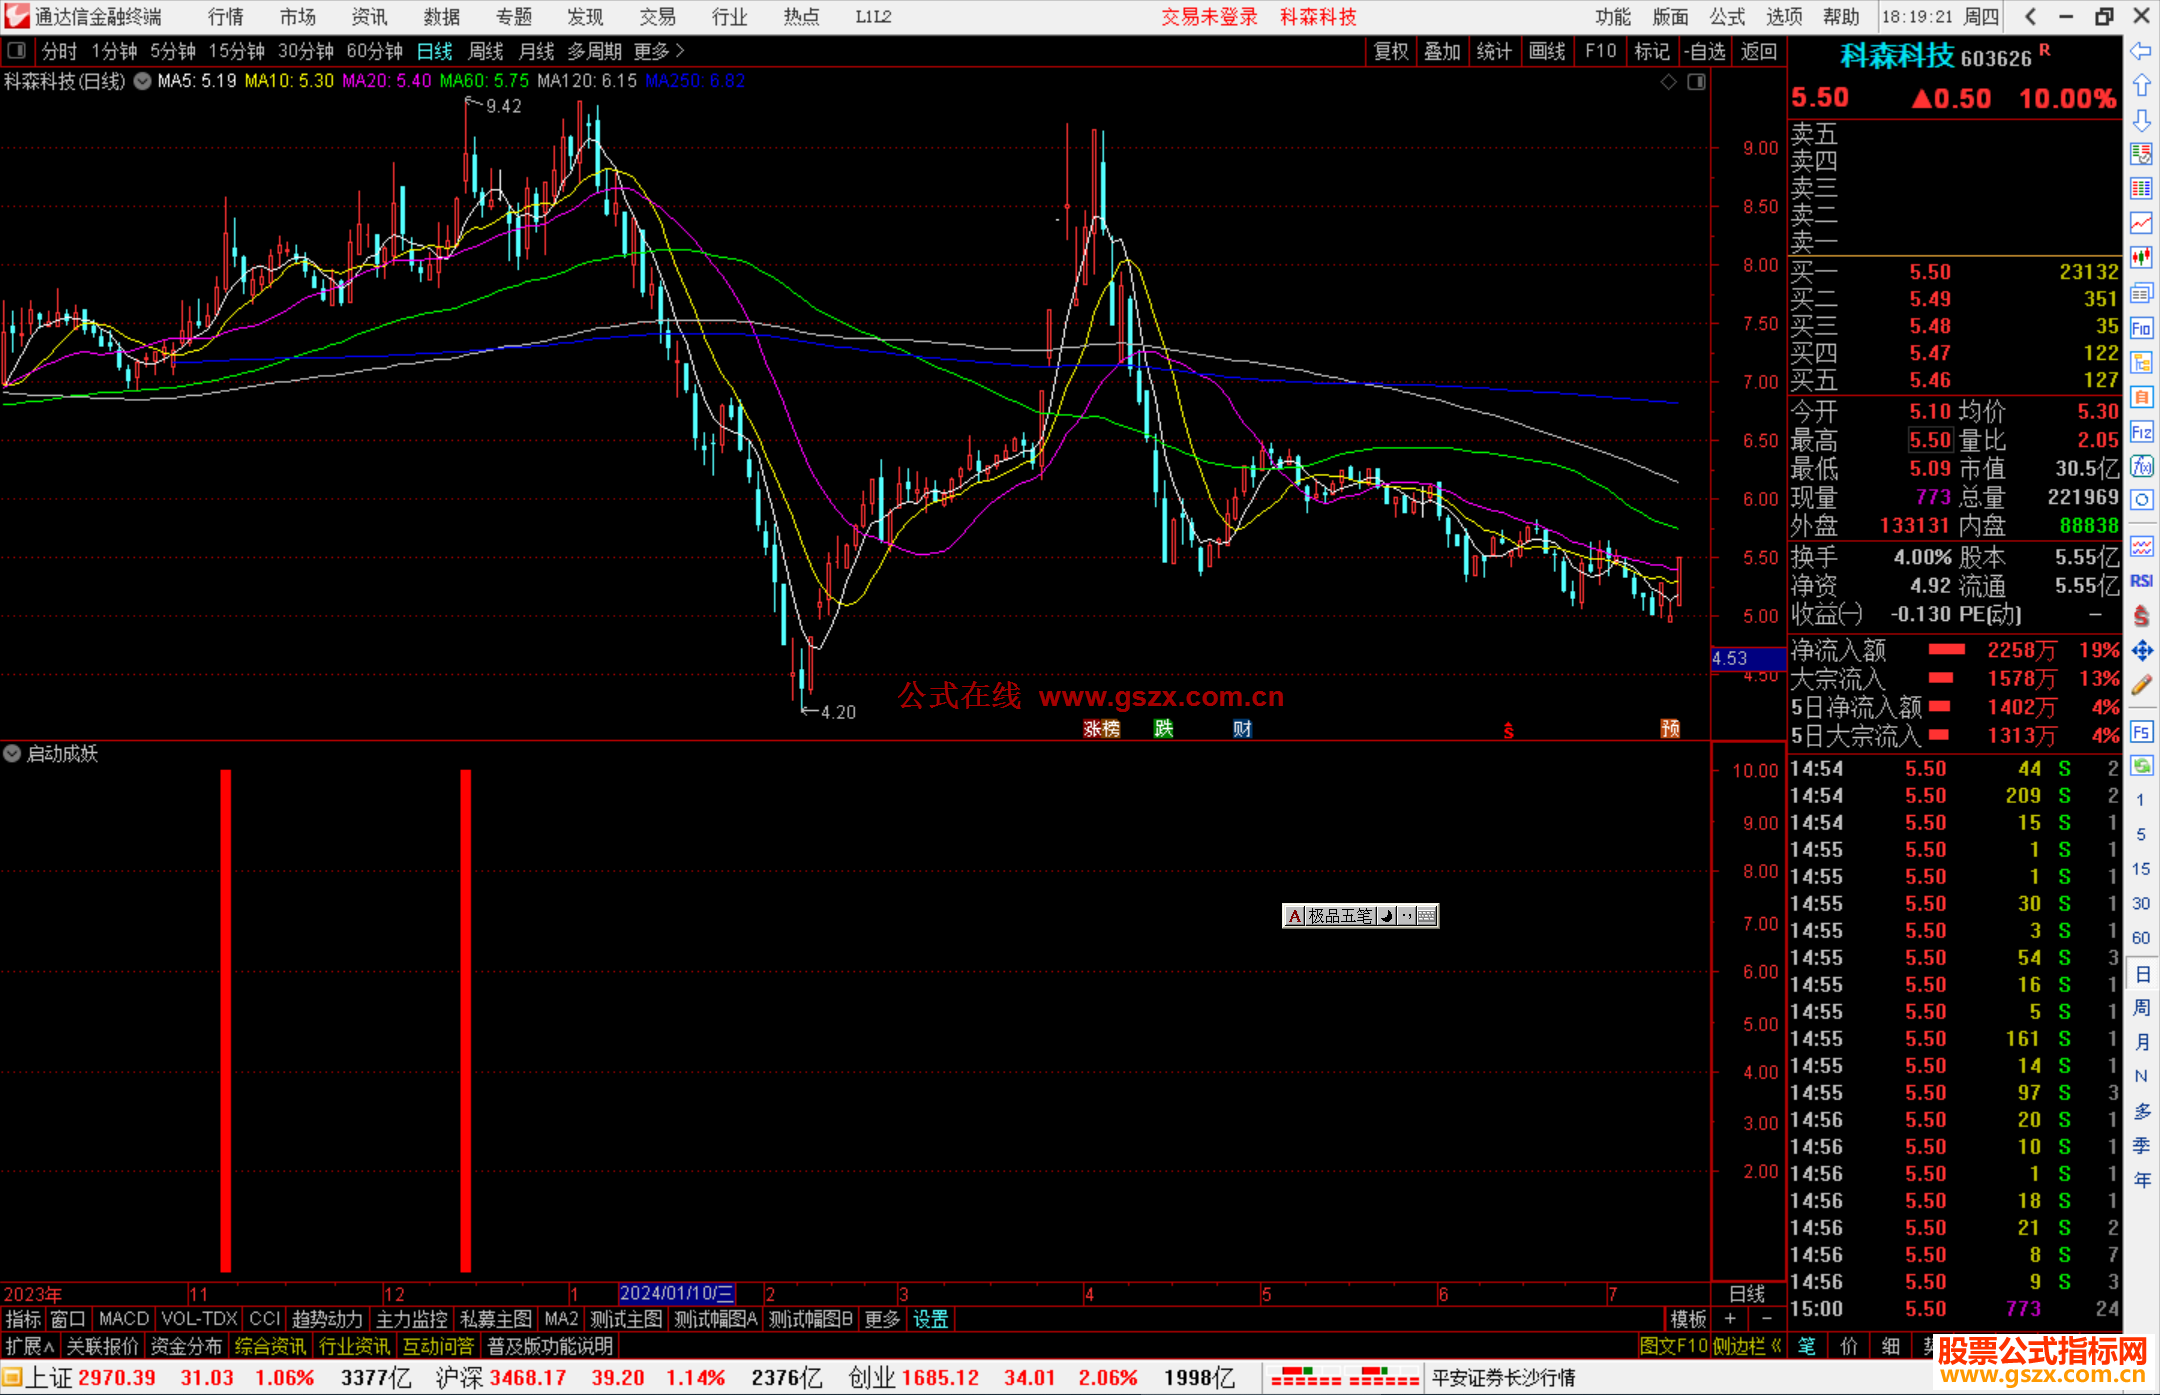Click the candlestick chart icon in sidebar
This screenshot has width=2160, height=1395.
(x=2141, y=257)
